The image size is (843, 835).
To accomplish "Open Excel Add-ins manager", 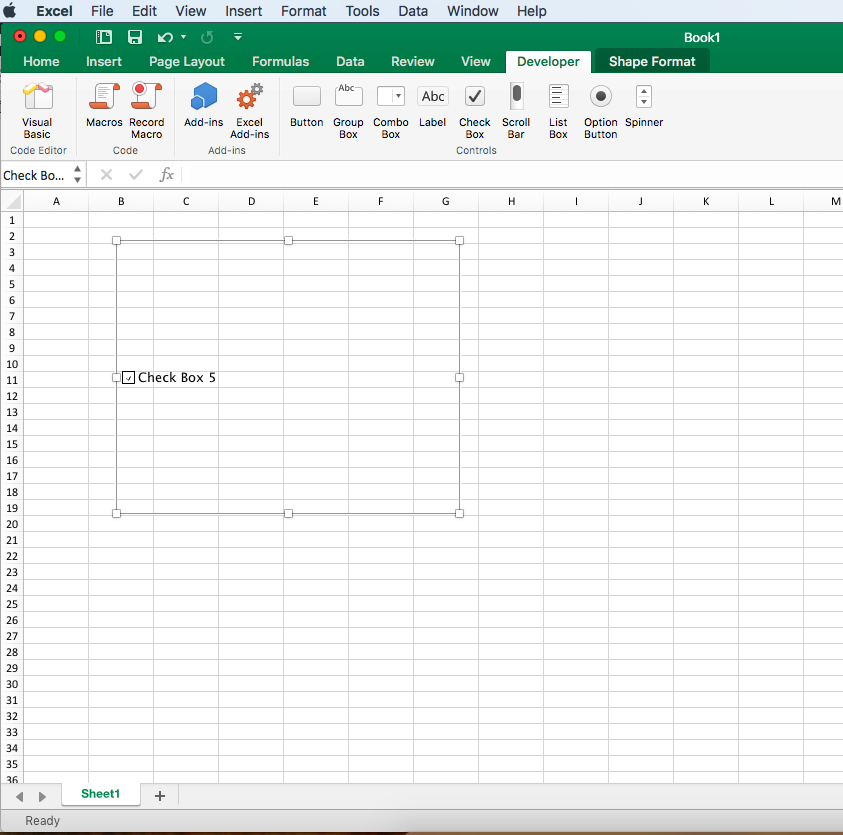I will pyautogui.click(x=249, y=111).
